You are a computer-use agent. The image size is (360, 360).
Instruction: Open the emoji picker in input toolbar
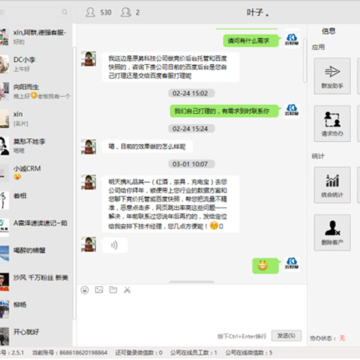85,290
